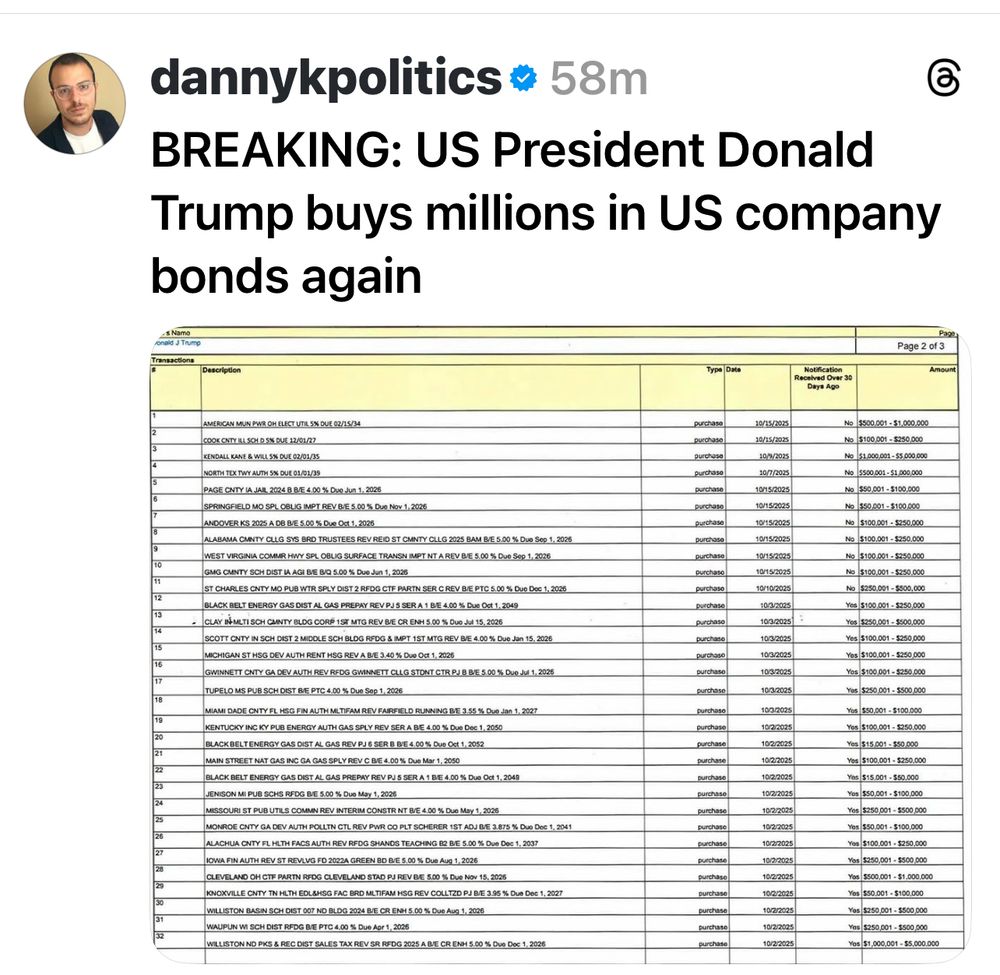The height and width of the screenshot is (975, 1000).
Task: Open the Threads logo icon
Action: 943,78
